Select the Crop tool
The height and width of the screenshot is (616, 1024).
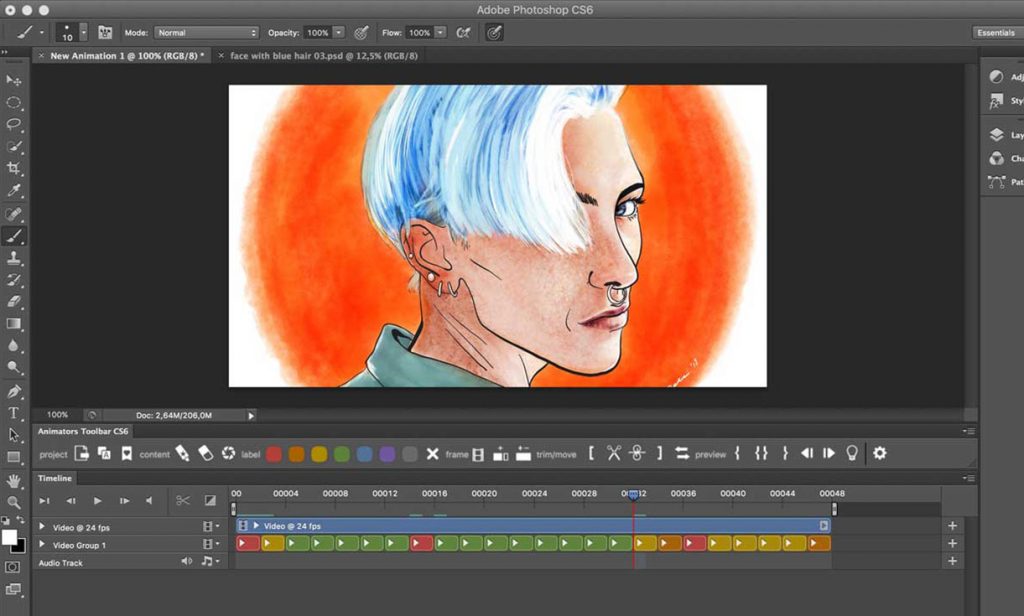point(14,168)
